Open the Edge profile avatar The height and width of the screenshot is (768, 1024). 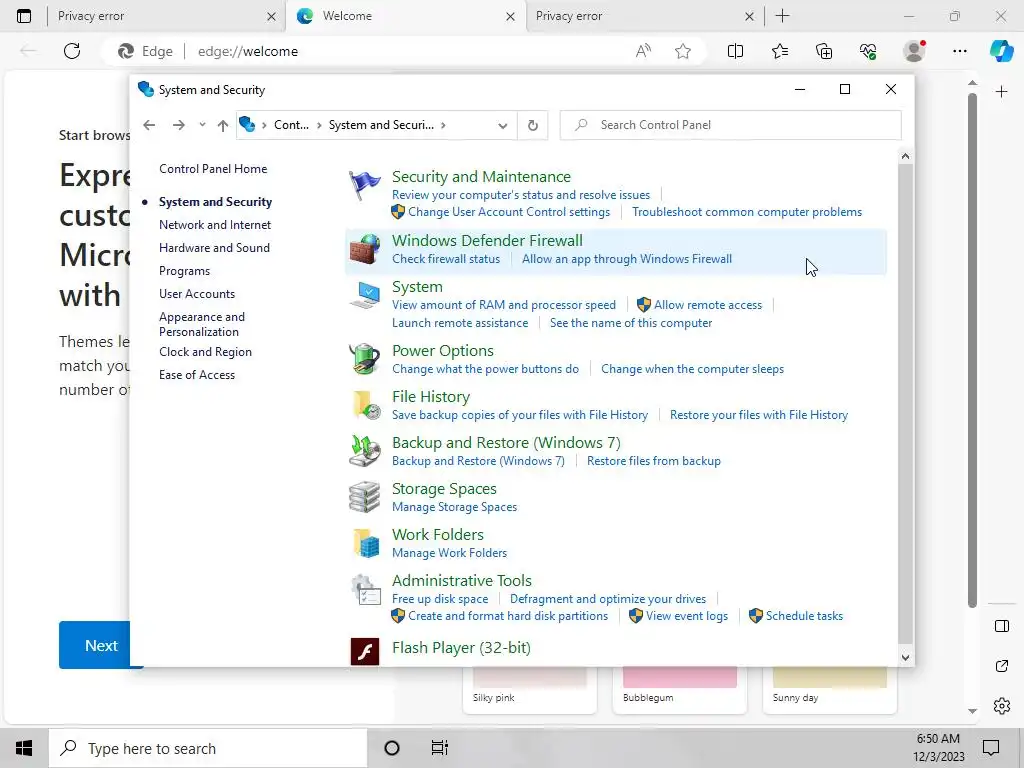pos(914,51)
